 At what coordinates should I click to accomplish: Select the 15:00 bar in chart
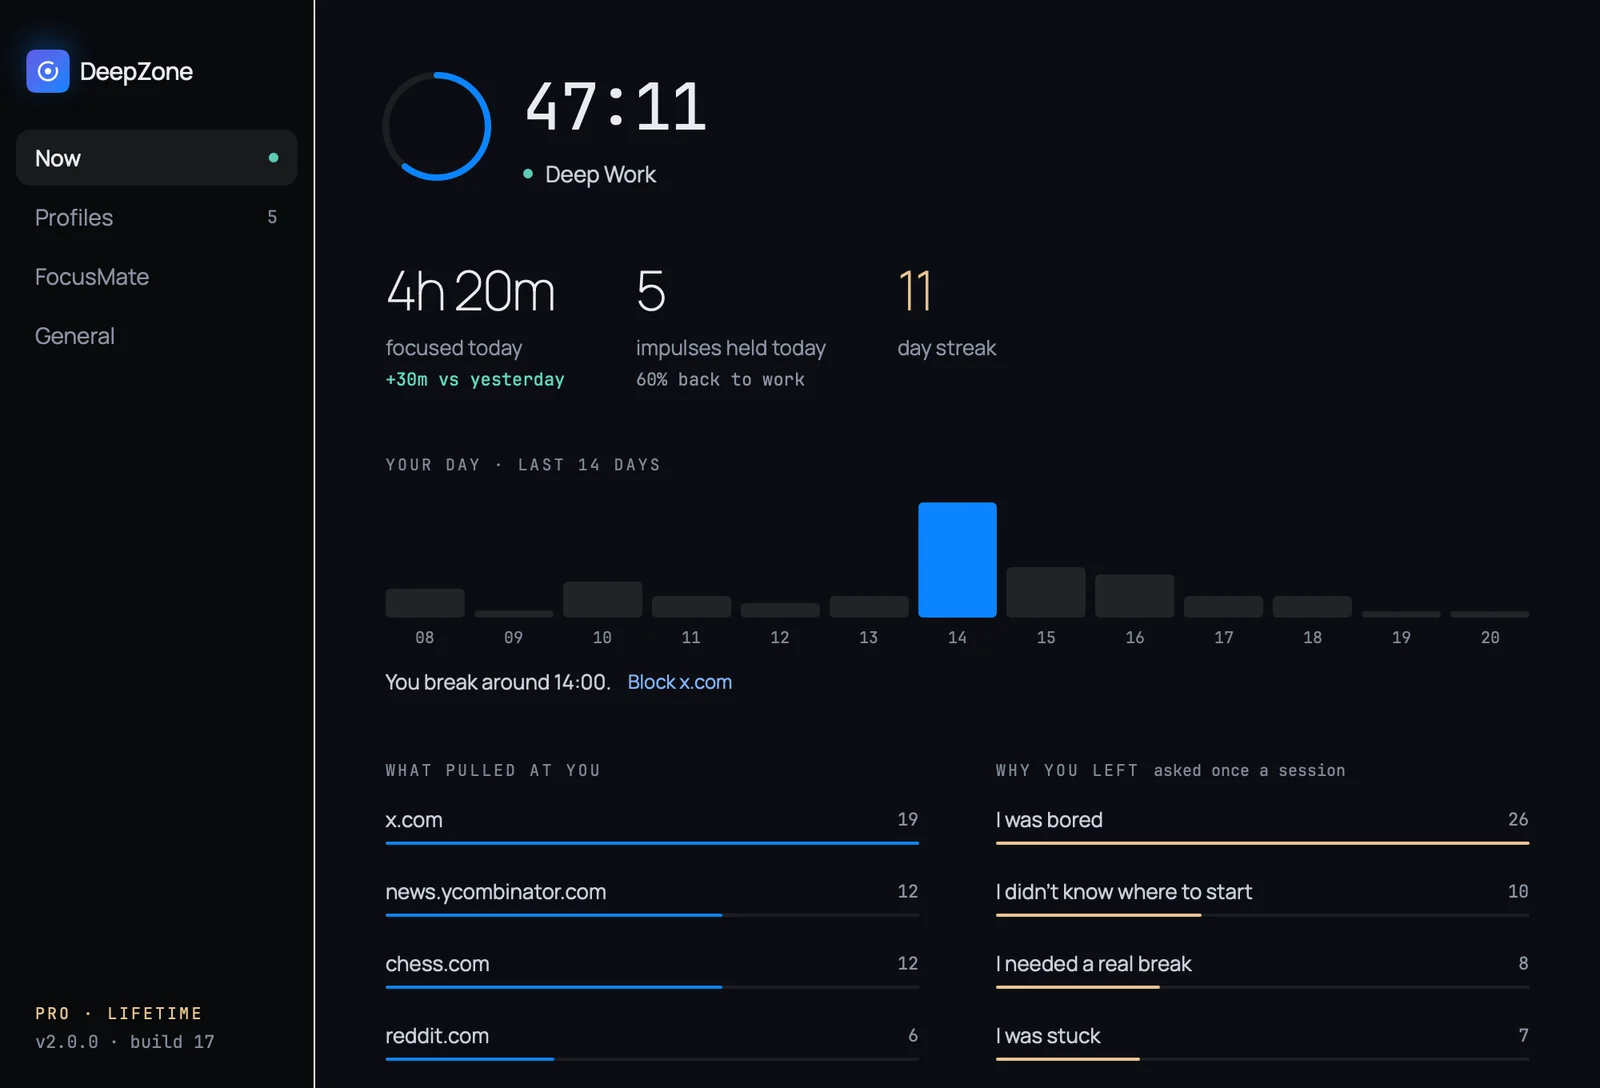click(x=1046, y=592)
